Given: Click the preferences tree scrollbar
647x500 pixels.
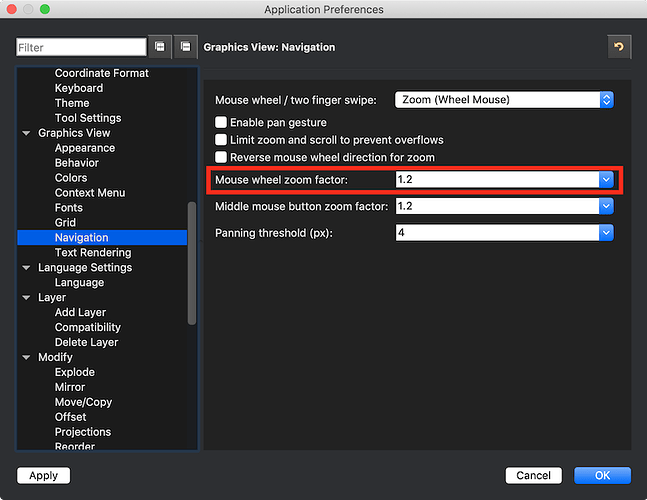Looking at the screenshot, I should click(191, 263).
